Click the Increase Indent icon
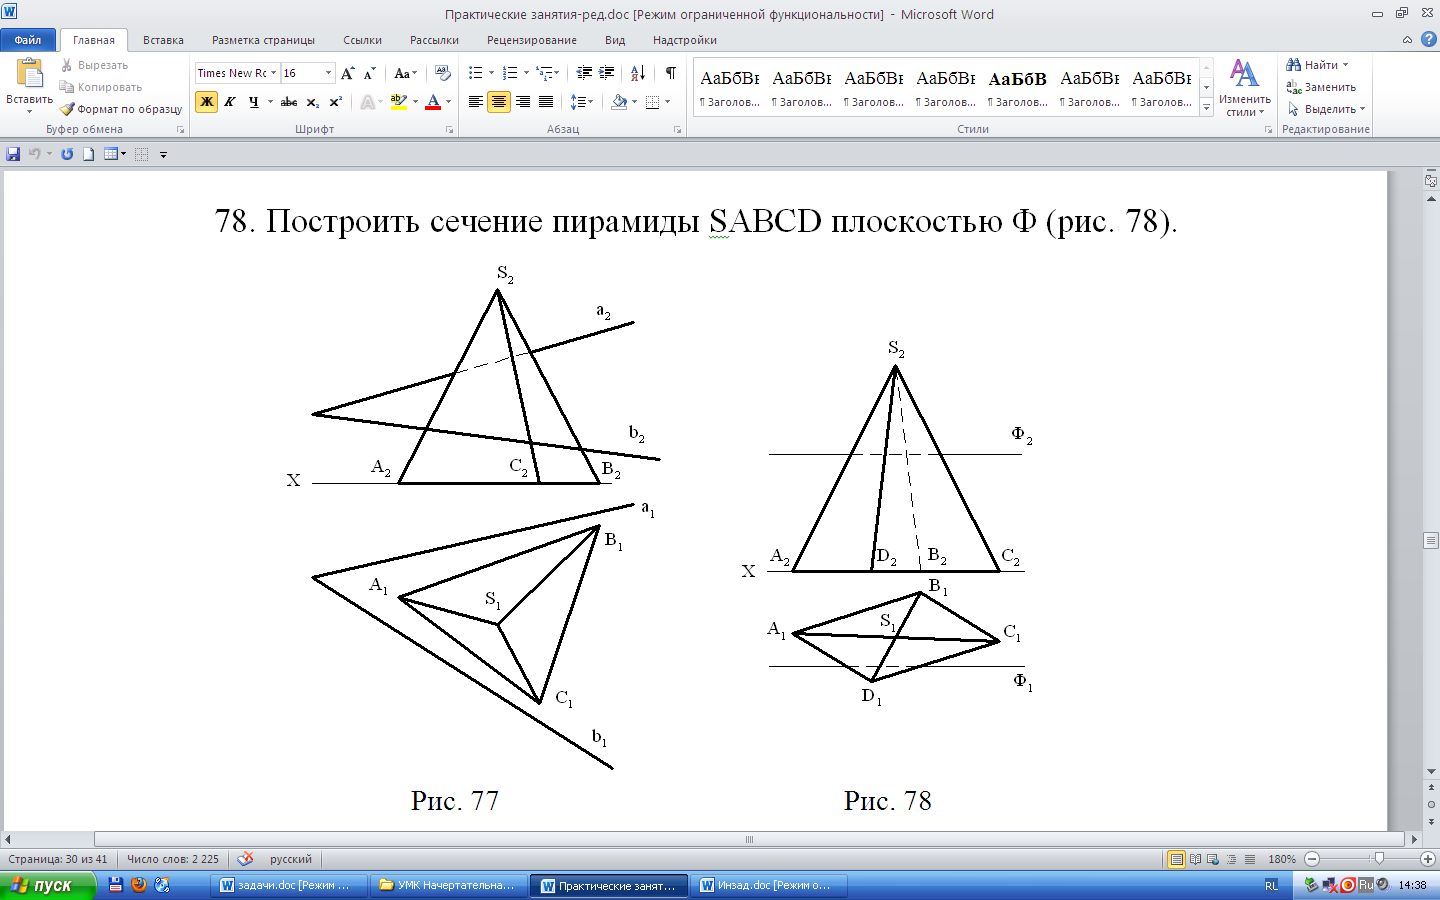 (606, 73)
